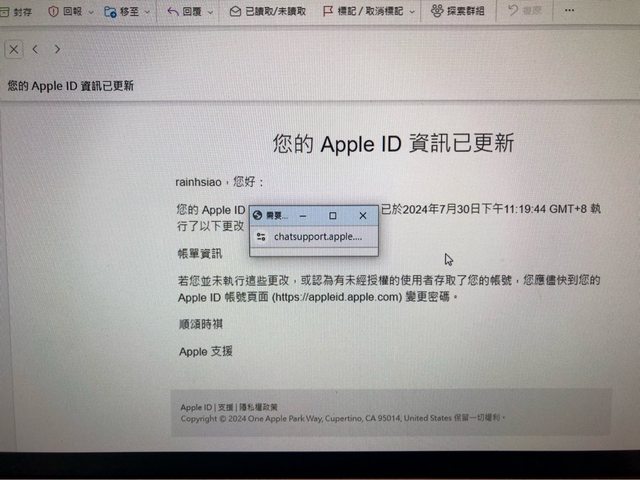Click the Archive (封存) button
The image size is (640, 480).
click(x=18, y=12)
